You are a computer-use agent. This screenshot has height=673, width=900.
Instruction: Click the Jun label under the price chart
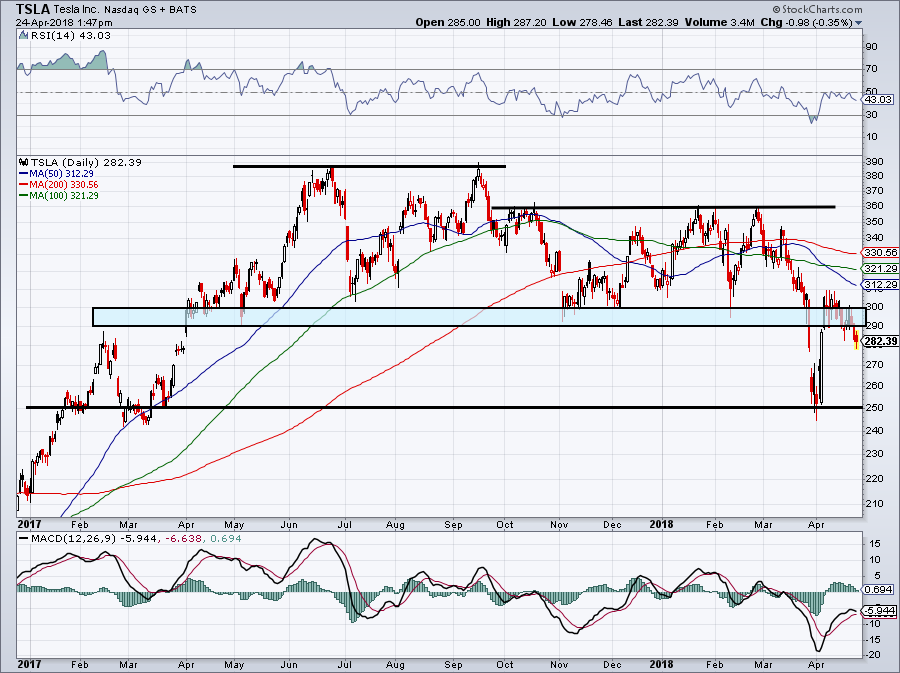289,525
